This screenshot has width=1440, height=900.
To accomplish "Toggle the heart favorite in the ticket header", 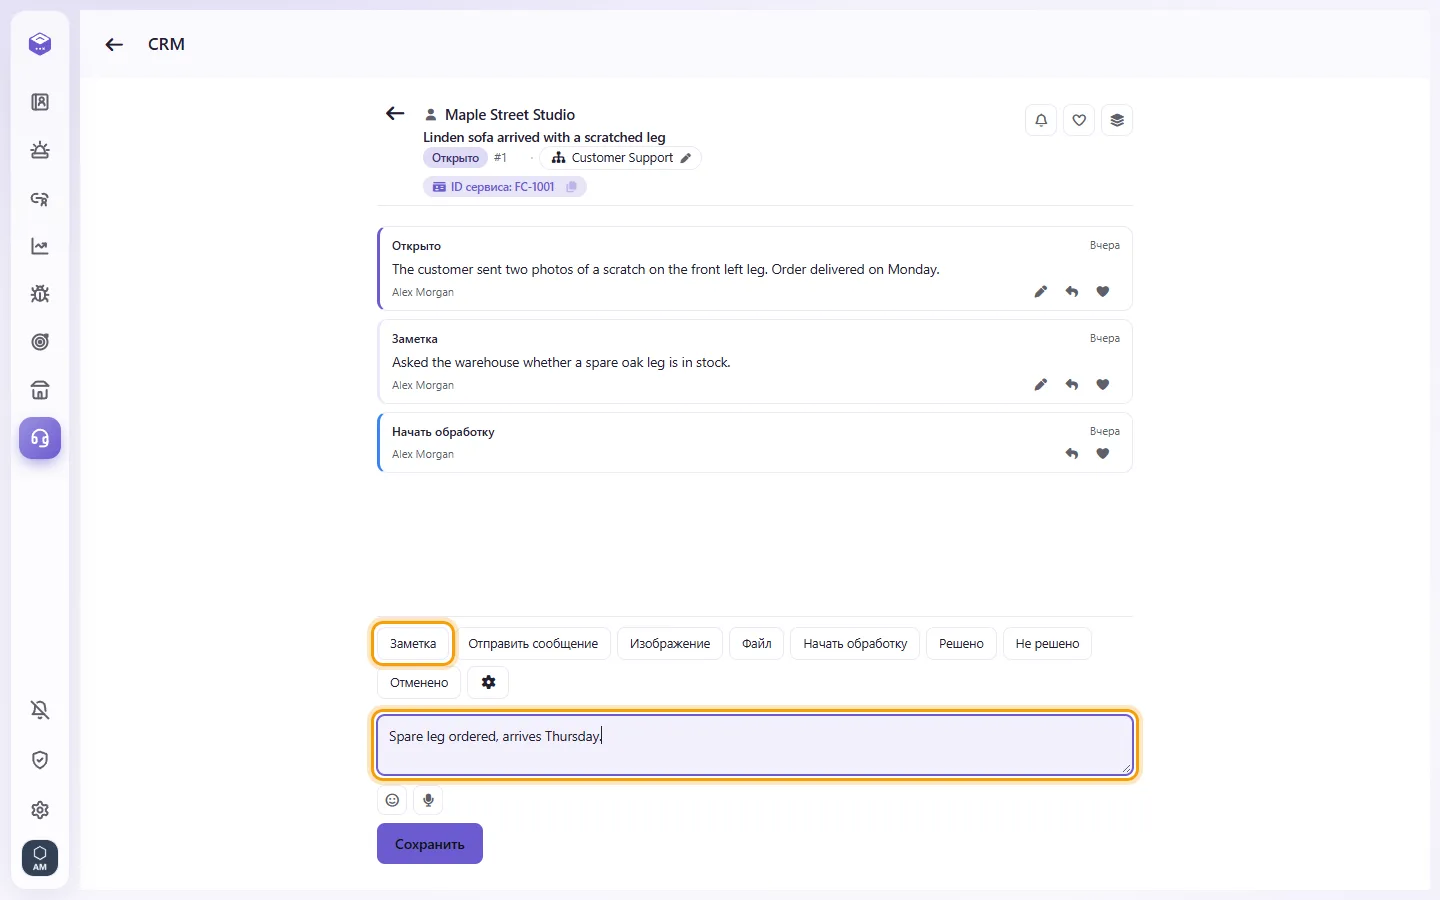I will coord(1079,120).
